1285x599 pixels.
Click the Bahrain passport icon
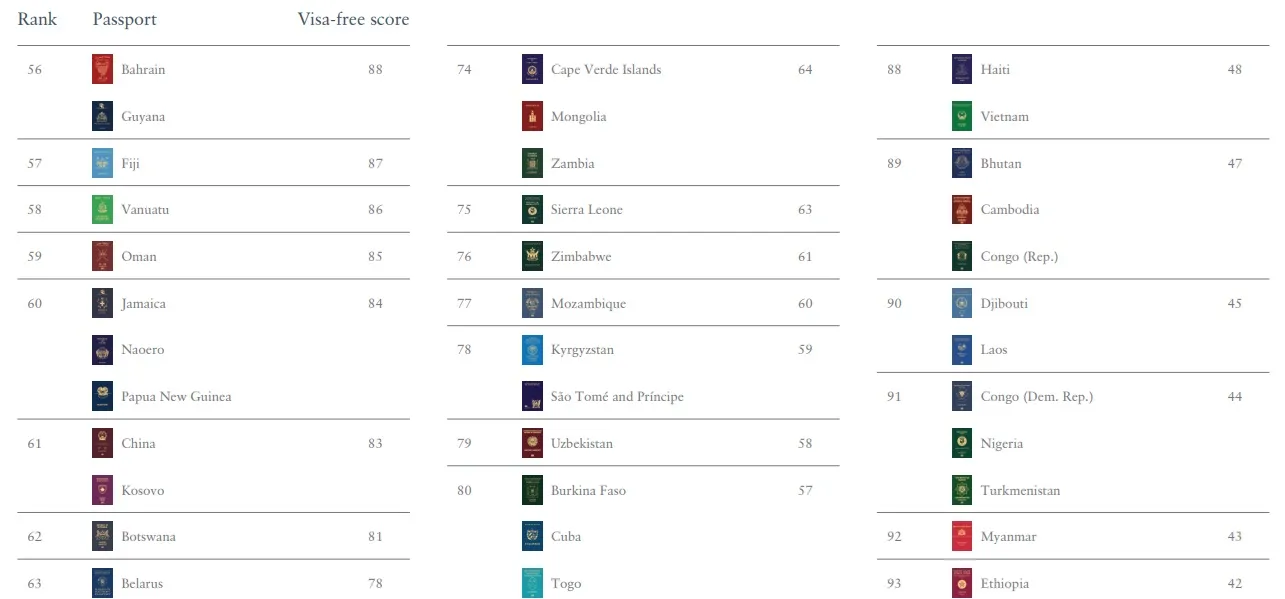[102, 70]
